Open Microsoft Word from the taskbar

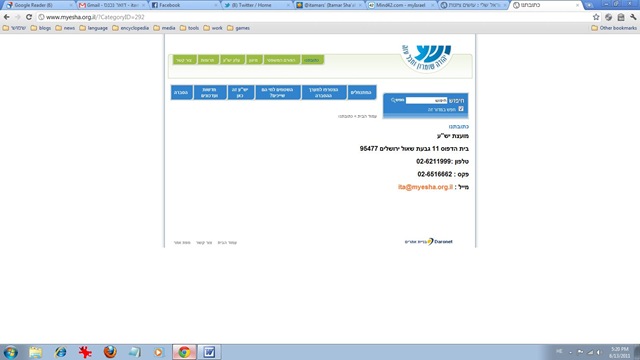click(x=209, y=352)
